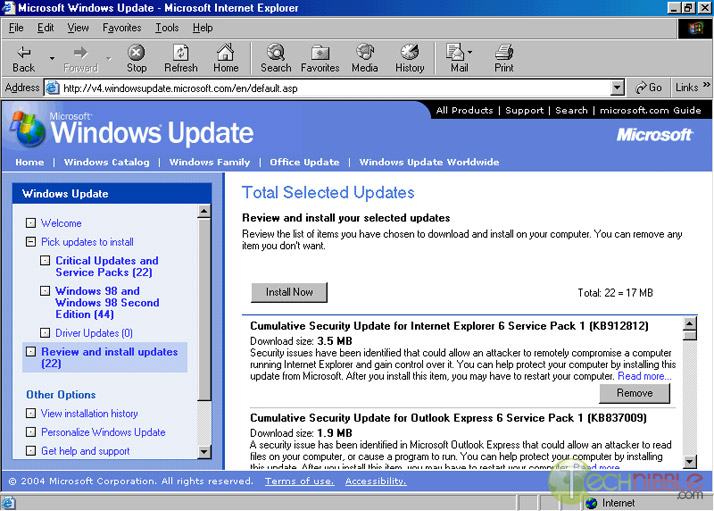Click box beside Critical Updates and Service Packs
This screenshot has width=714, height=511.
click(45, 261)
